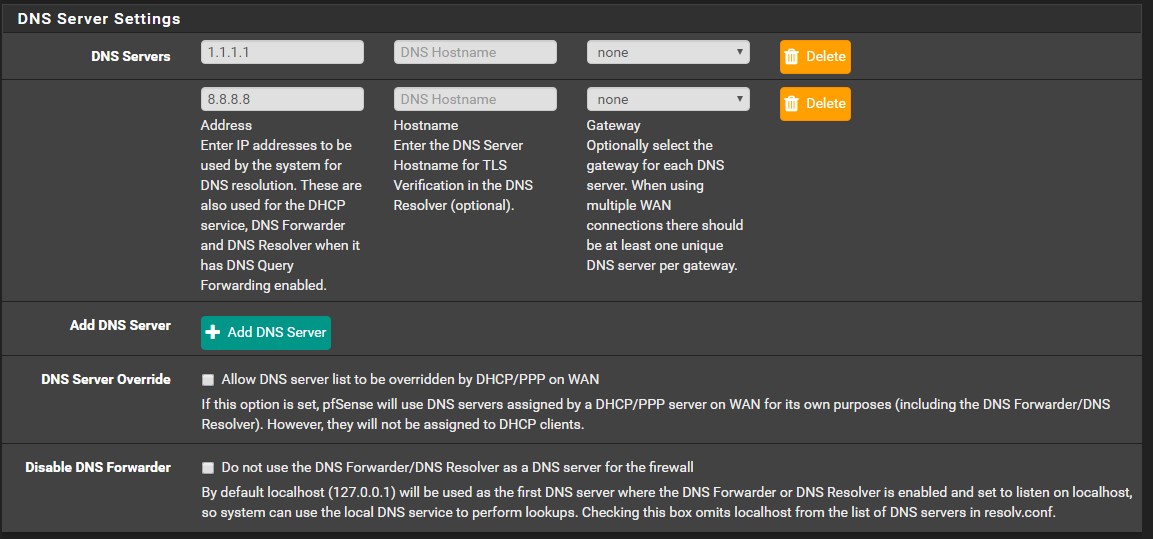This screenshot has width=1153, height=539.
Task: Click the 'Do not use the DNS Forwarder' label
Action: (x=457, y=467)
